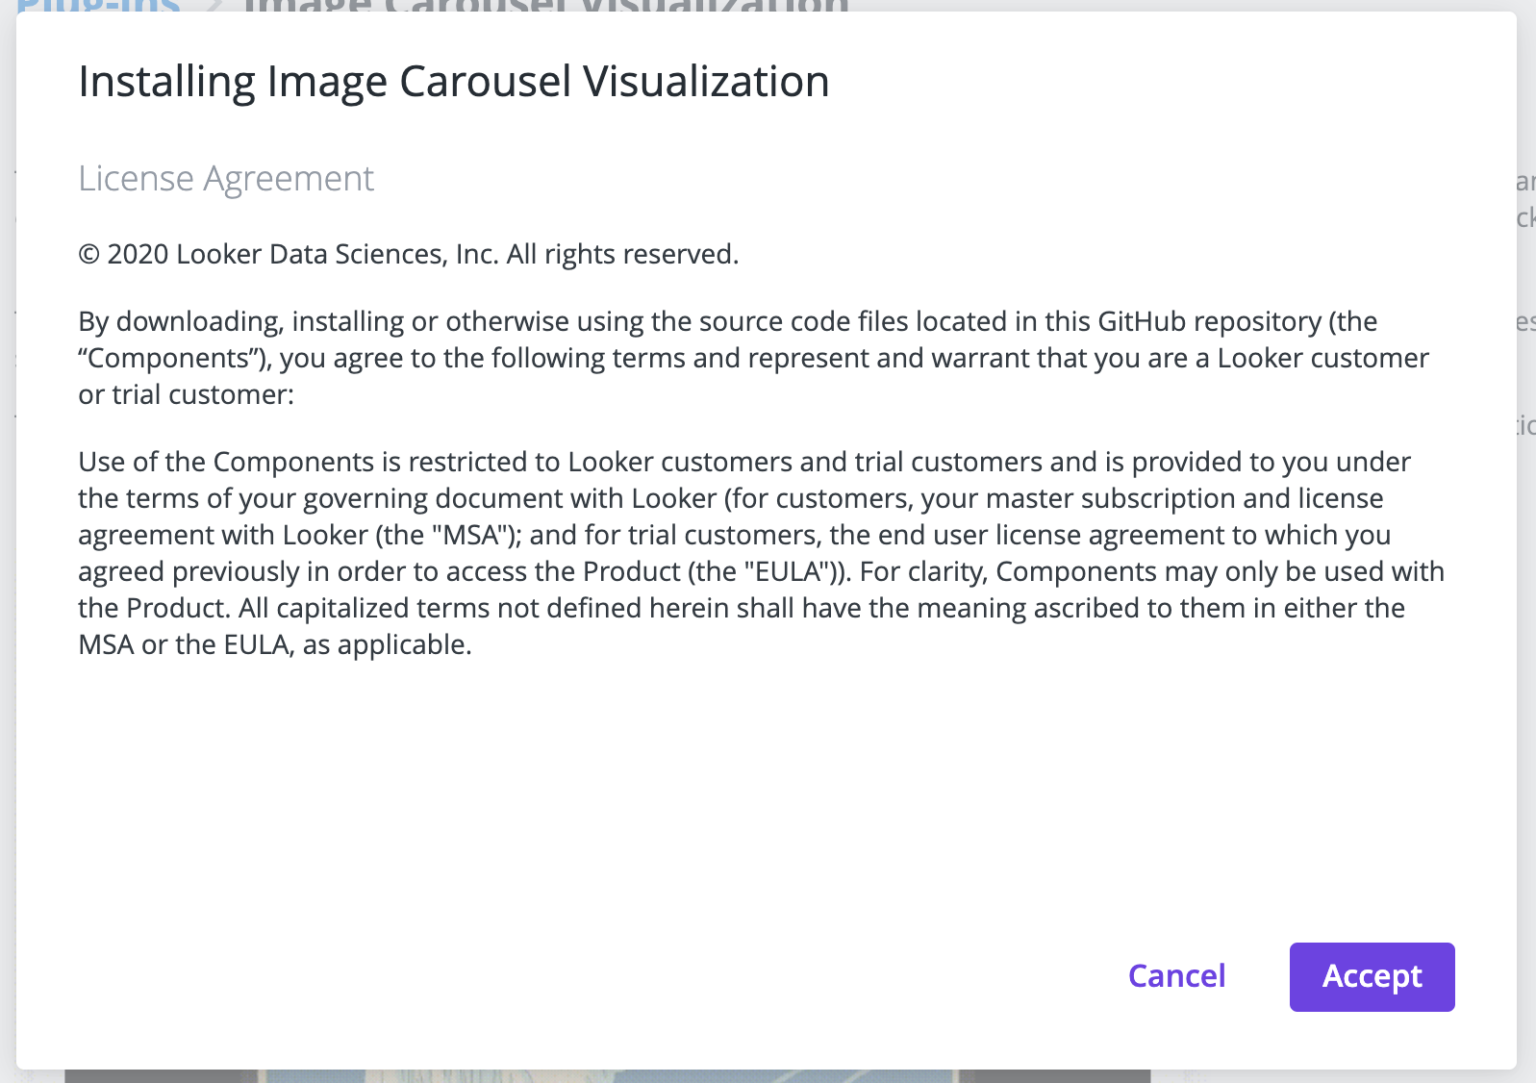Click Accept to install the visualization
1536x1083 pixels.
coord(1371,977)
